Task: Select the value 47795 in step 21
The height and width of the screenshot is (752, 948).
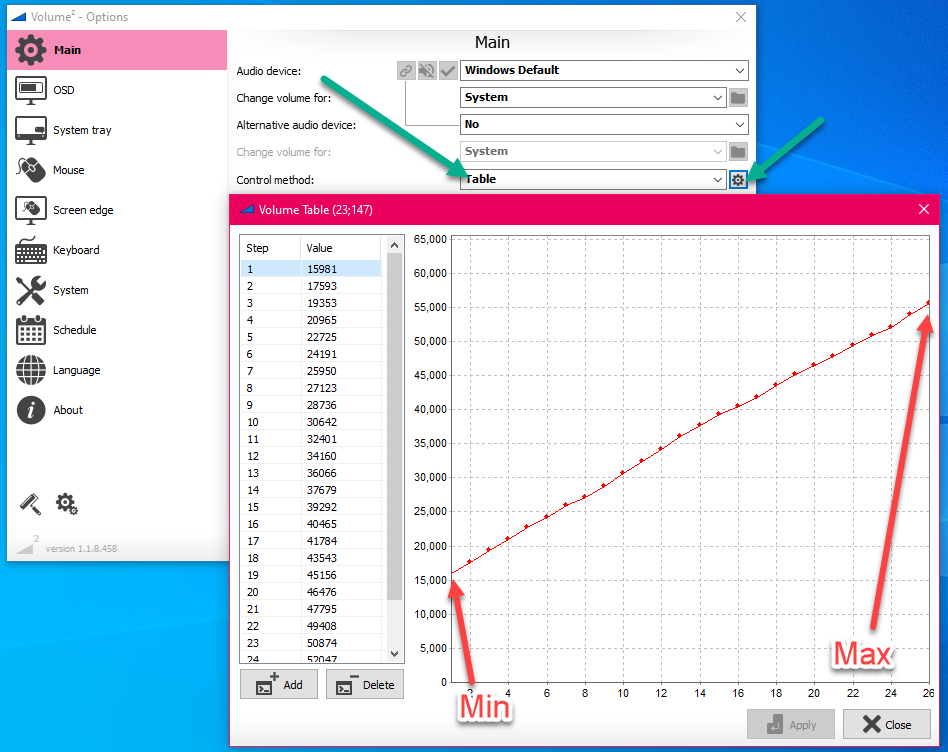Action: (x=322, y=609)
